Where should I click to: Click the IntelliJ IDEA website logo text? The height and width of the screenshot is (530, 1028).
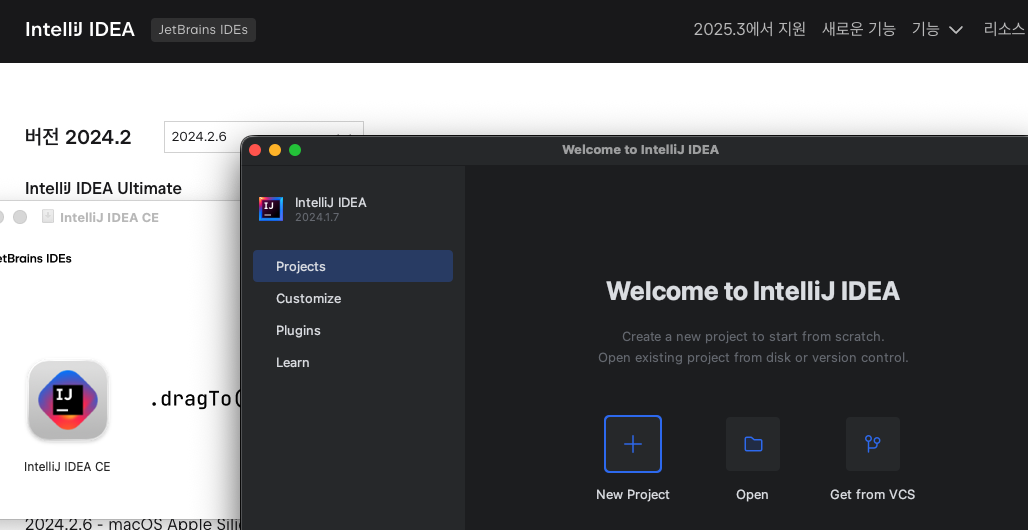click(x=80, y=30)
